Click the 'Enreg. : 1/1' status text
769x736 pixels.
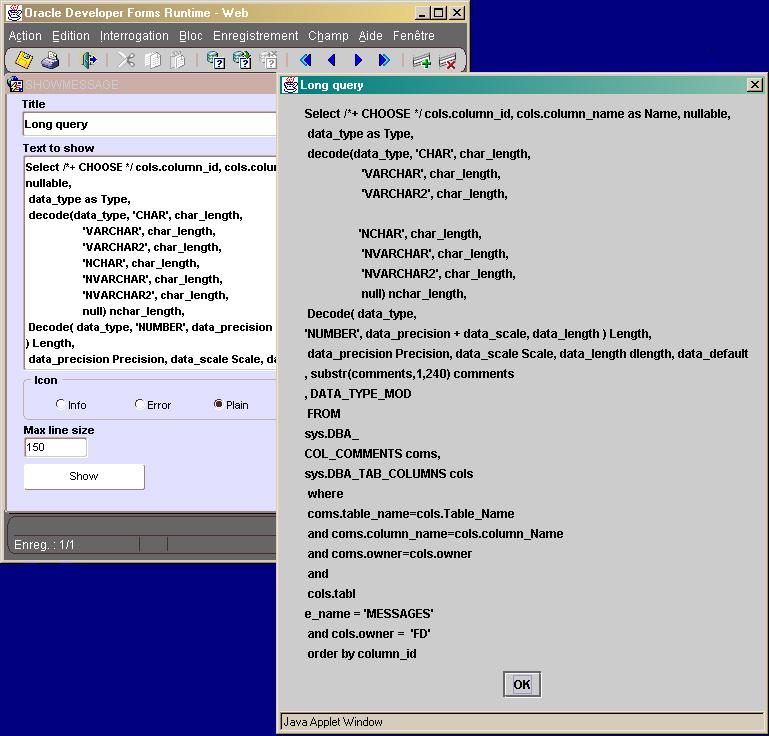pos(44,545)
